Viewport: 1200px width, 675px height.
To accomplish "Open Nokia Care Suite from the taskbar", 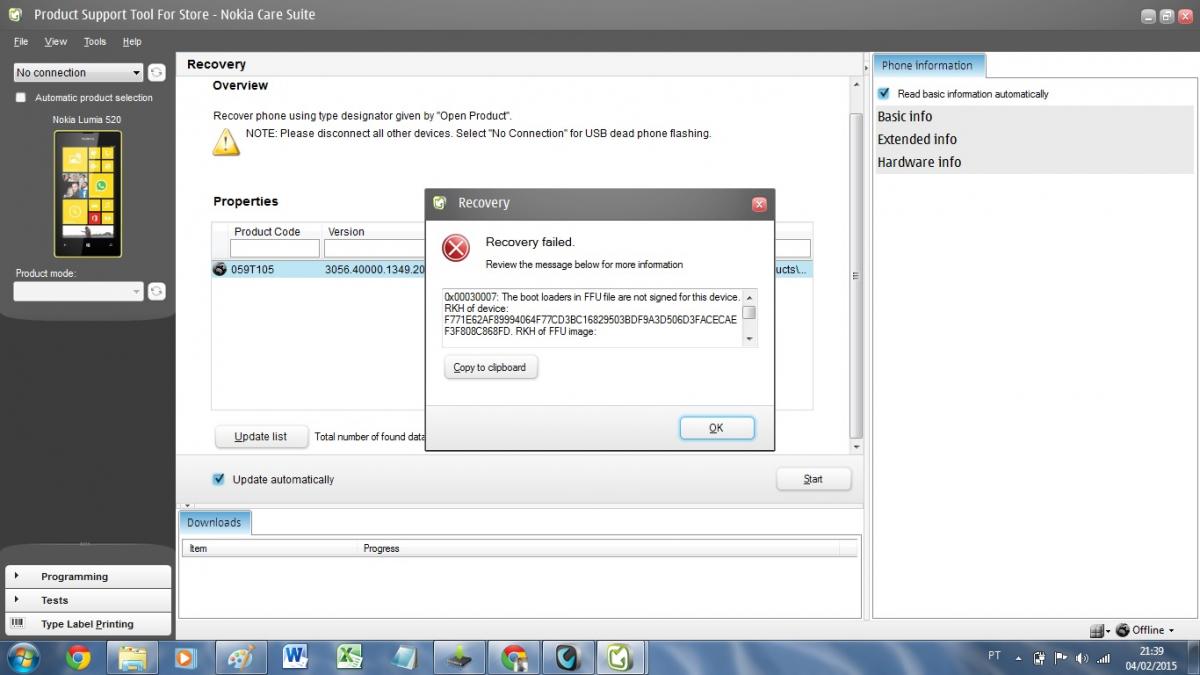I will click(620, 657).
